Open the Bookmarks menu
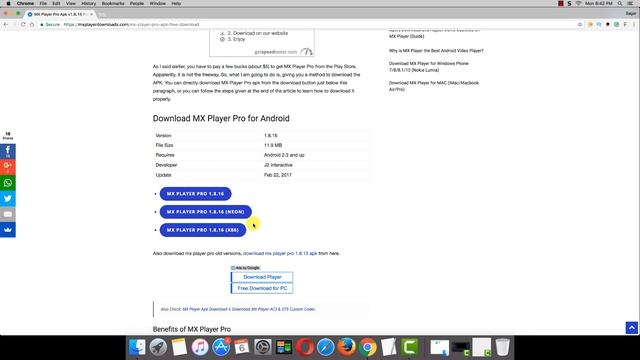Viewport: 640px width, 360px height. [x=113, y=3]
